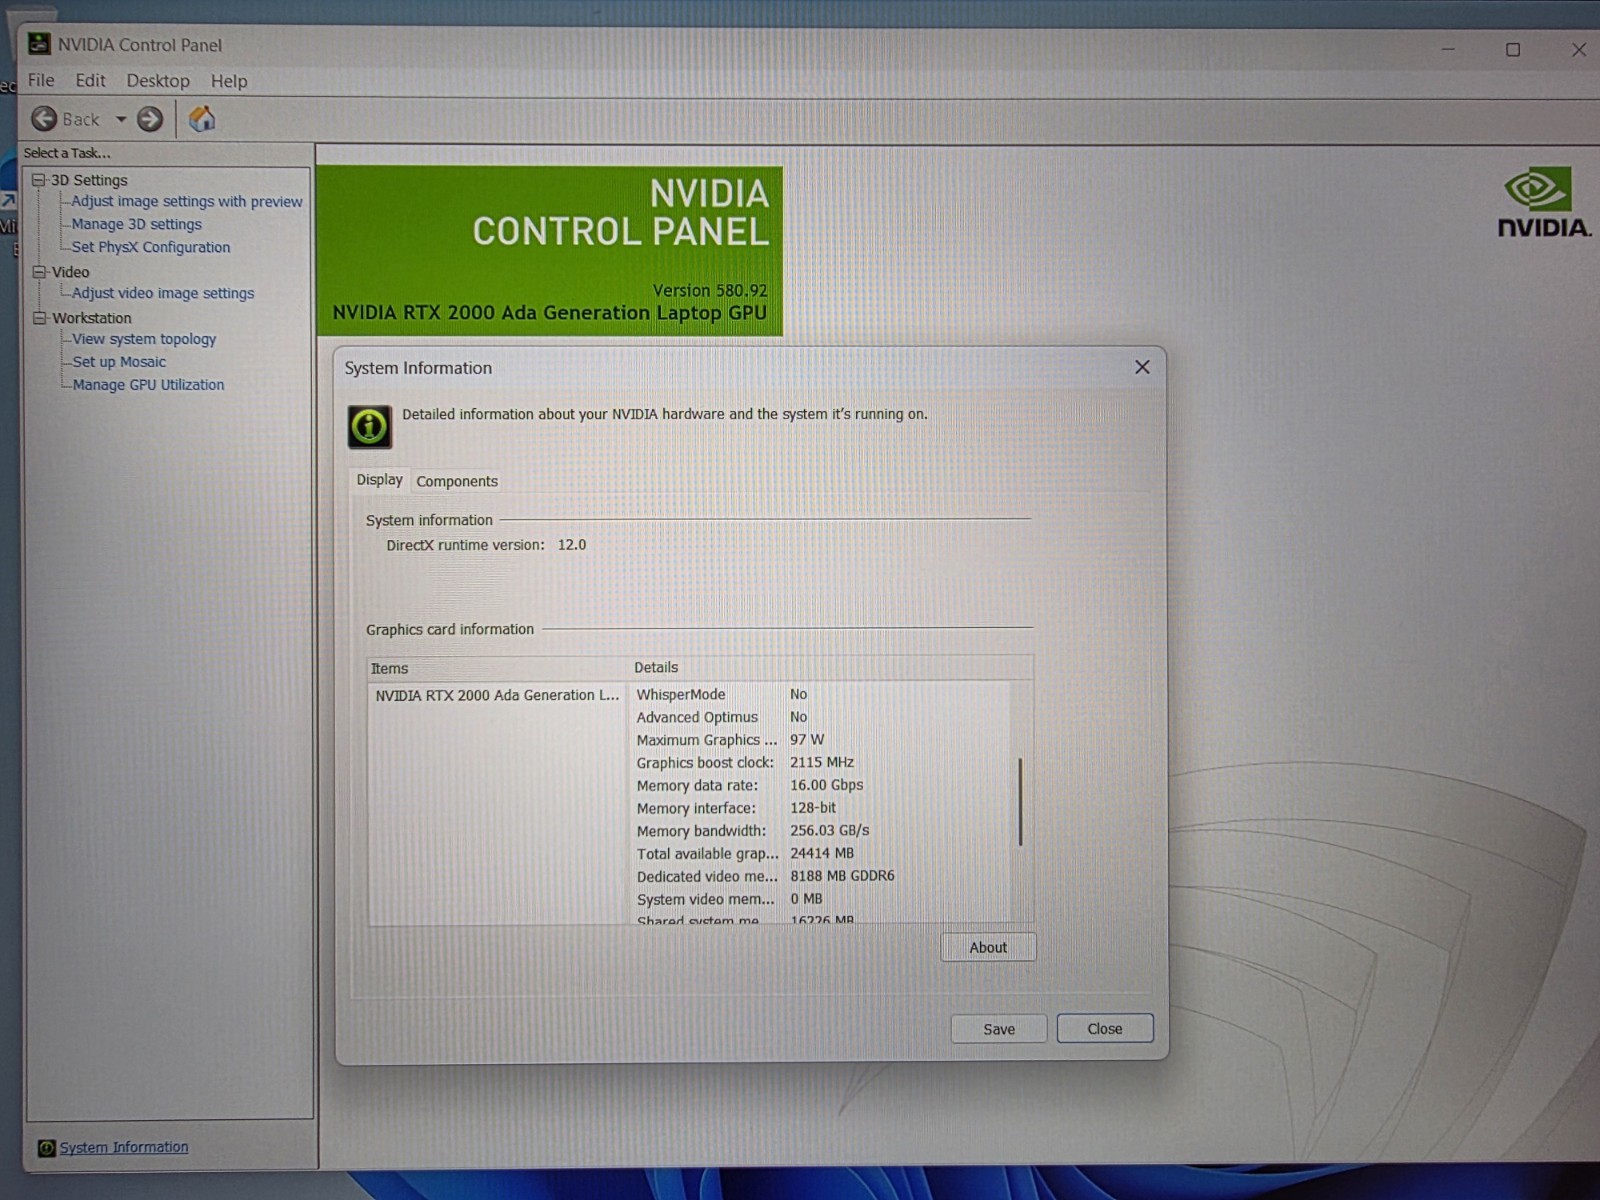Close the System Information dialog with X
The height and width of the screenshot is (1200, 1600).
(1142, 367)
